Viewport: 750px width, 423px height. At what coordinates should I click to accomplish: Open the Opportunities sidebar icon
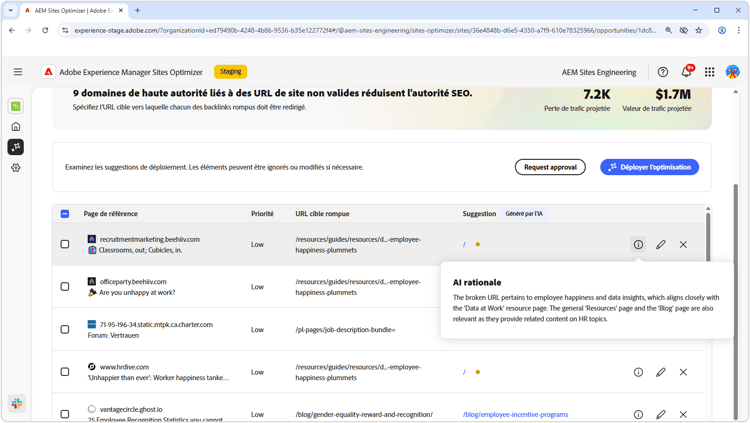pos(16,147)
